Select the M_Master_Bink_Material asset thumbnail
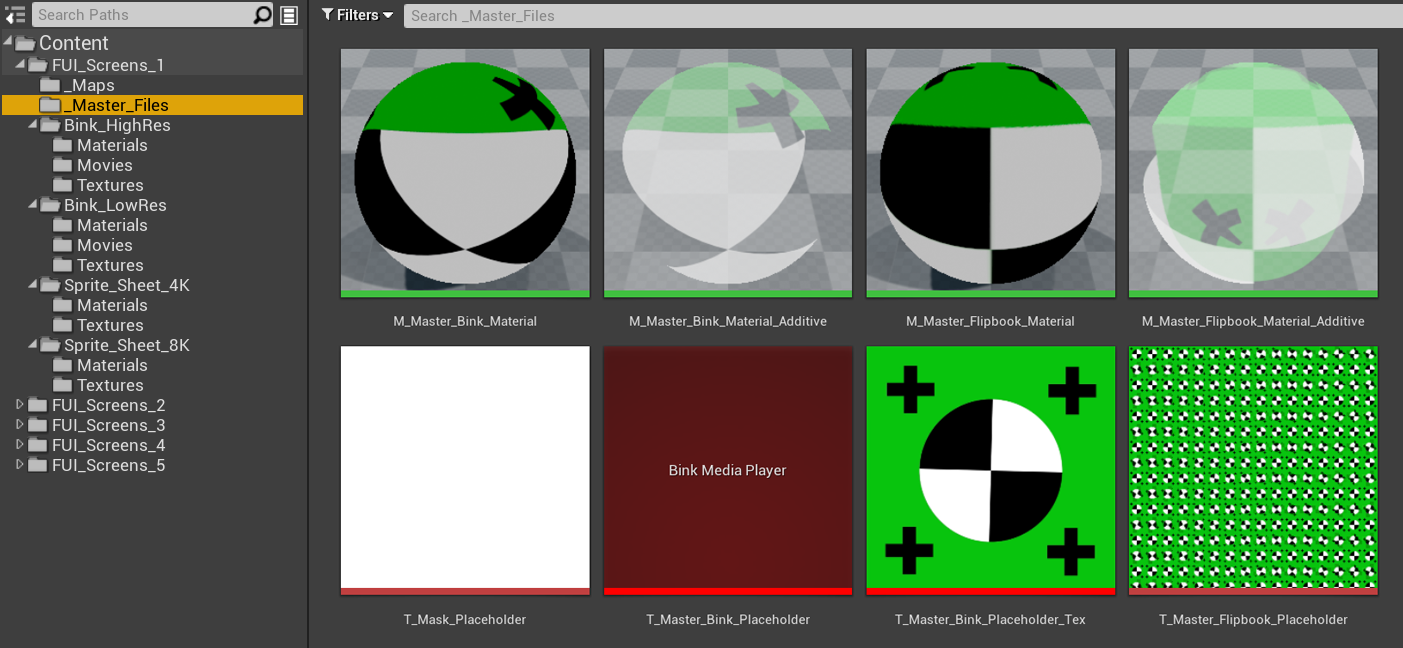The height and width of the screenshot is (648, 1403). pyautogui.click(x=465, y=172)
